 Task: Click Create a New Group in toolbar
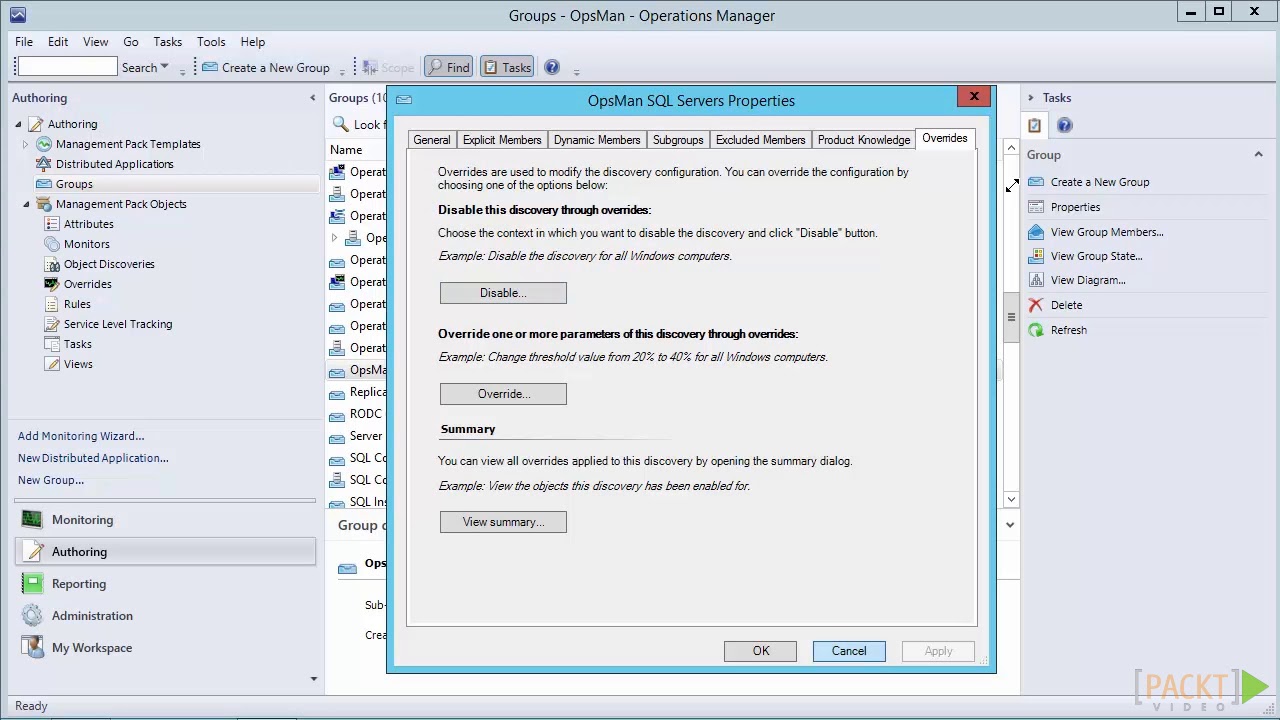pos(266,67)
